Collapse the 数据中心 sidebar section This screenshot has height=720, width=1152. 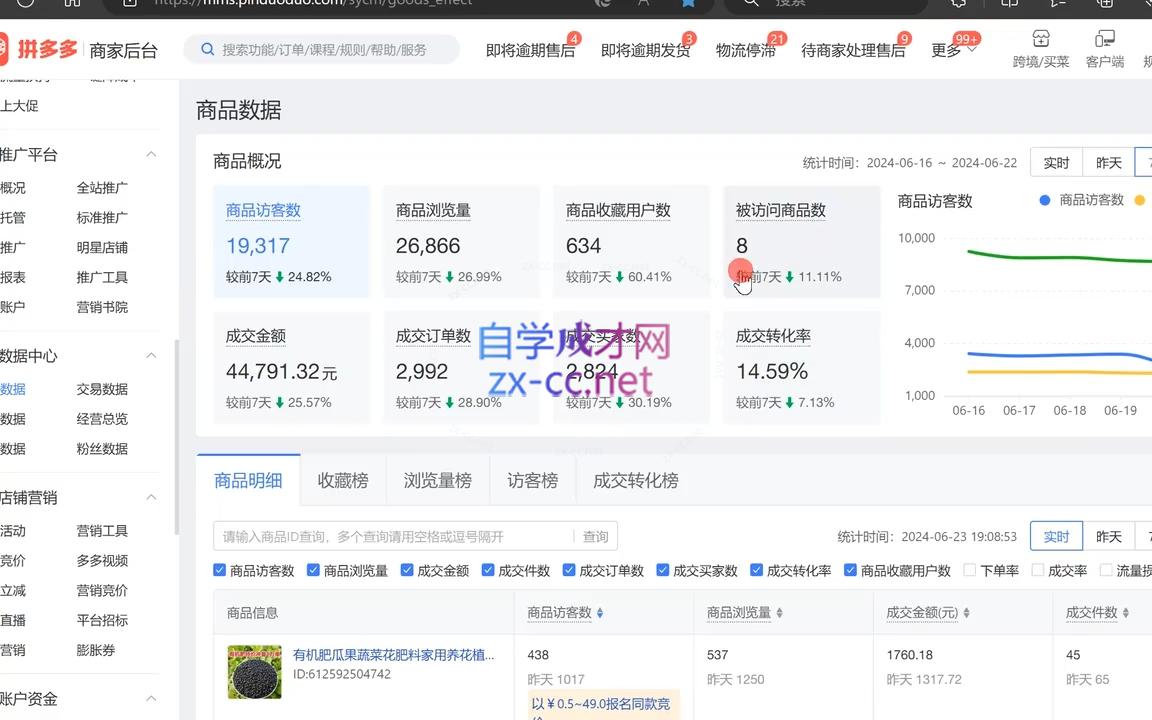point(150,355)
